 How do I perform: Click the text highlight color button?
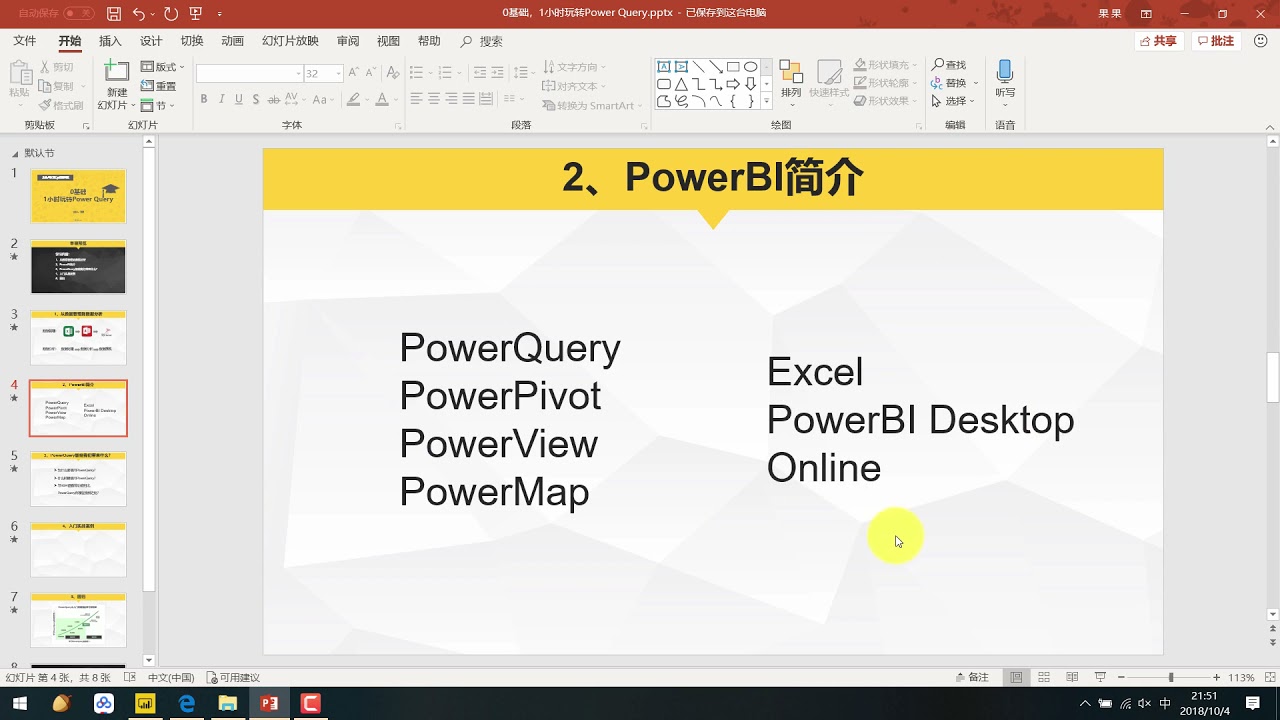[x=352, y=99]
